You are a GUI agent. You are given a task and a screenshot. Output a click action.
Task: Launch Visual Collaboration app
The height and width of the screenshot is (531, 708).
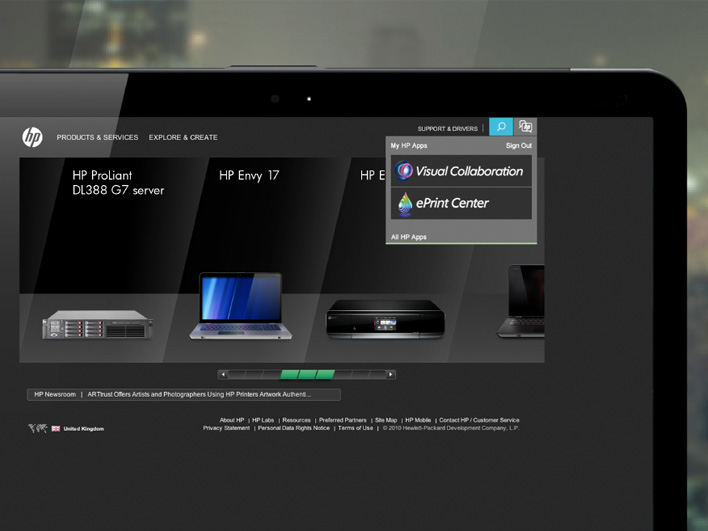tap(461, 171)
